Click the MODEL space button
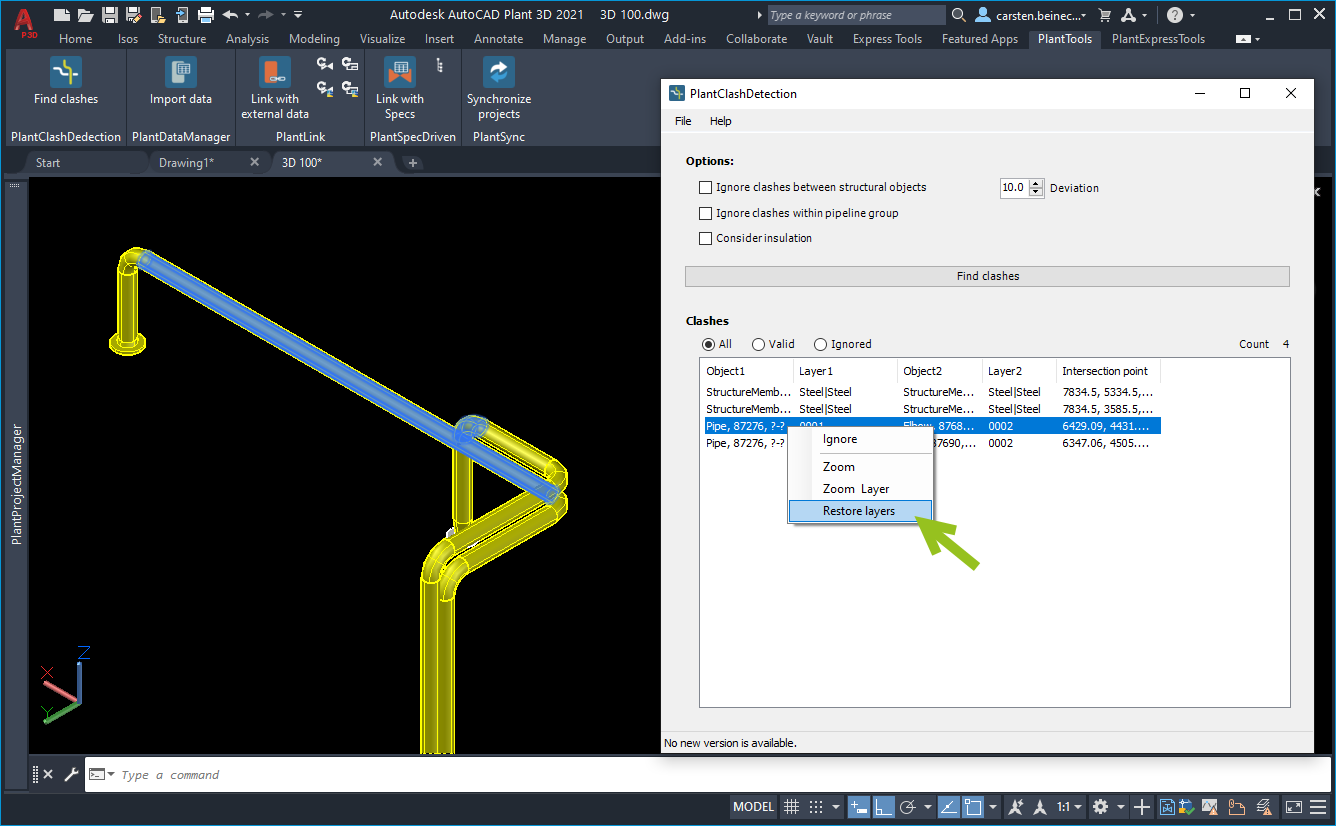The height and width of the screenshot is (826, 1336). [x=754, y=807]
